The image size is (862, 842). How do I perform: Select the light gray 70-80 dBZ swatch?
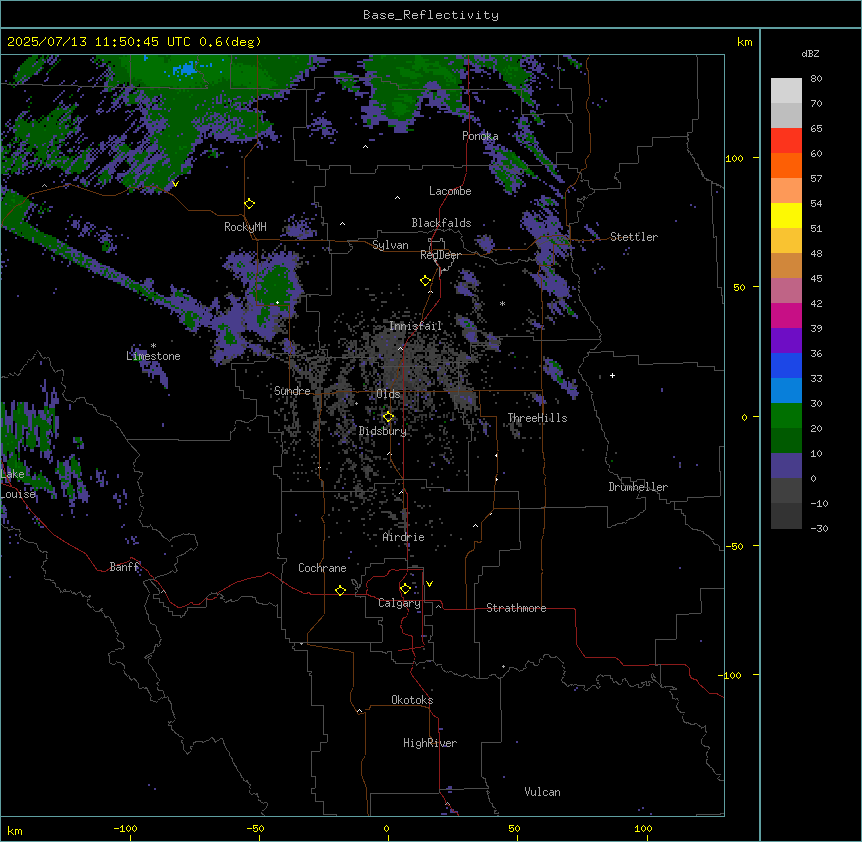786,91
